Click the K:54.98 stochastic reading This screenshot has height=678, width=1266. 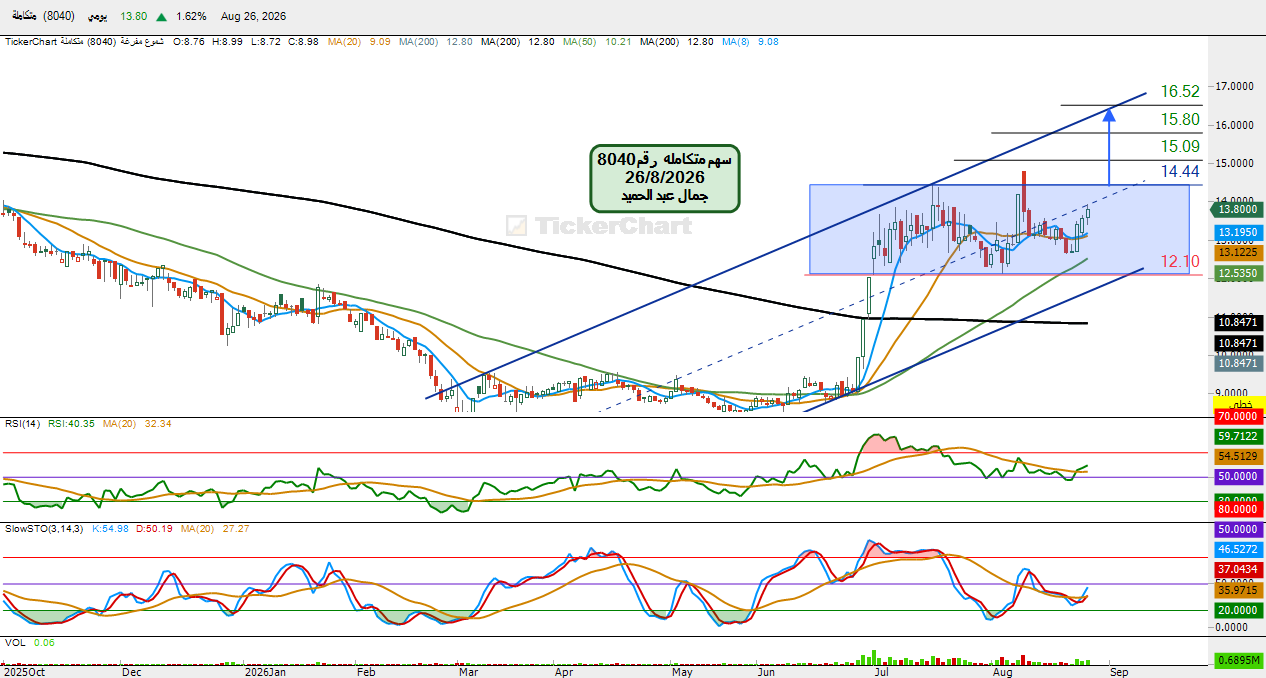point(109,527)
